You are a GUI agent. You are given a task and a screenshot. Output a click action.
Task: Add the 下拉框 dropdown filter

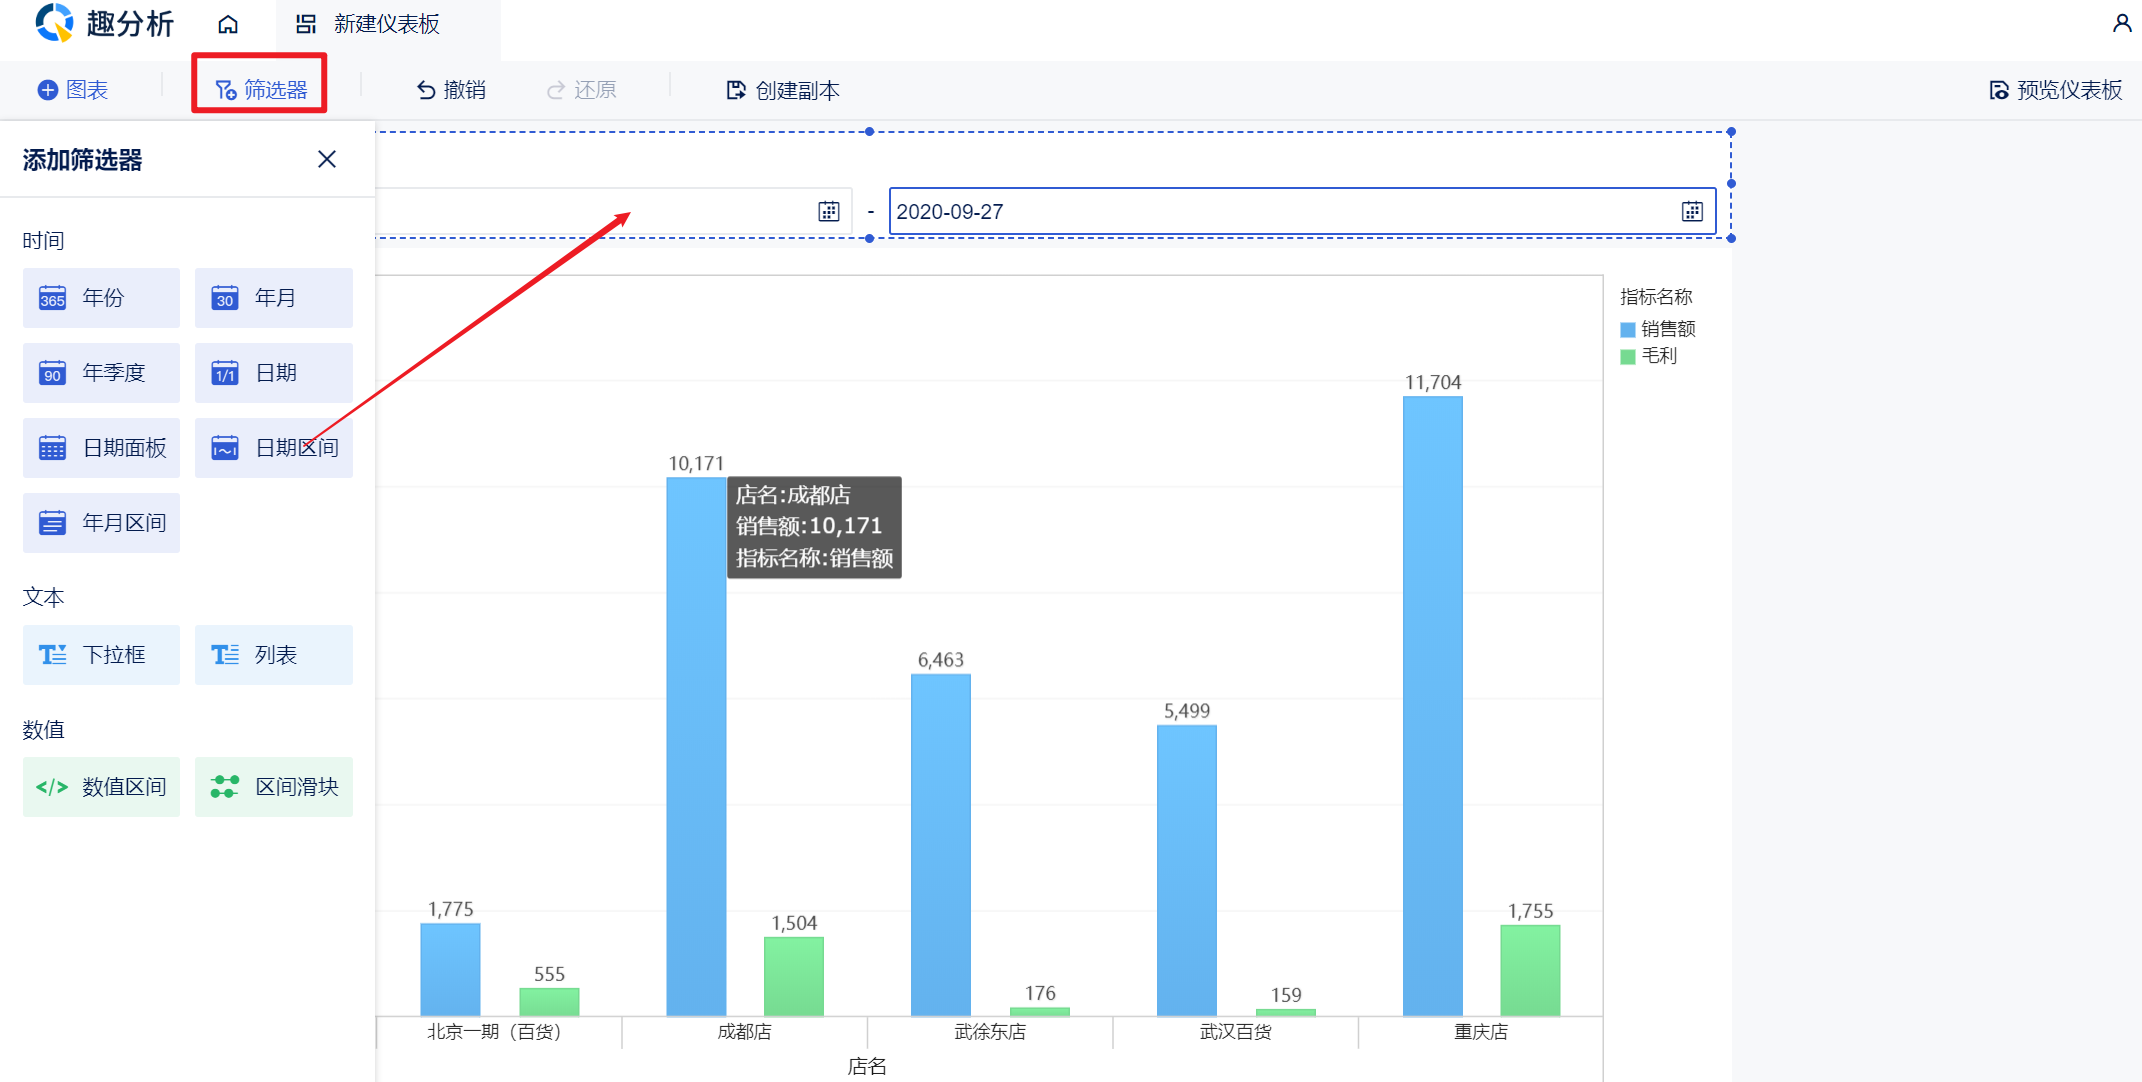(101, 655)
